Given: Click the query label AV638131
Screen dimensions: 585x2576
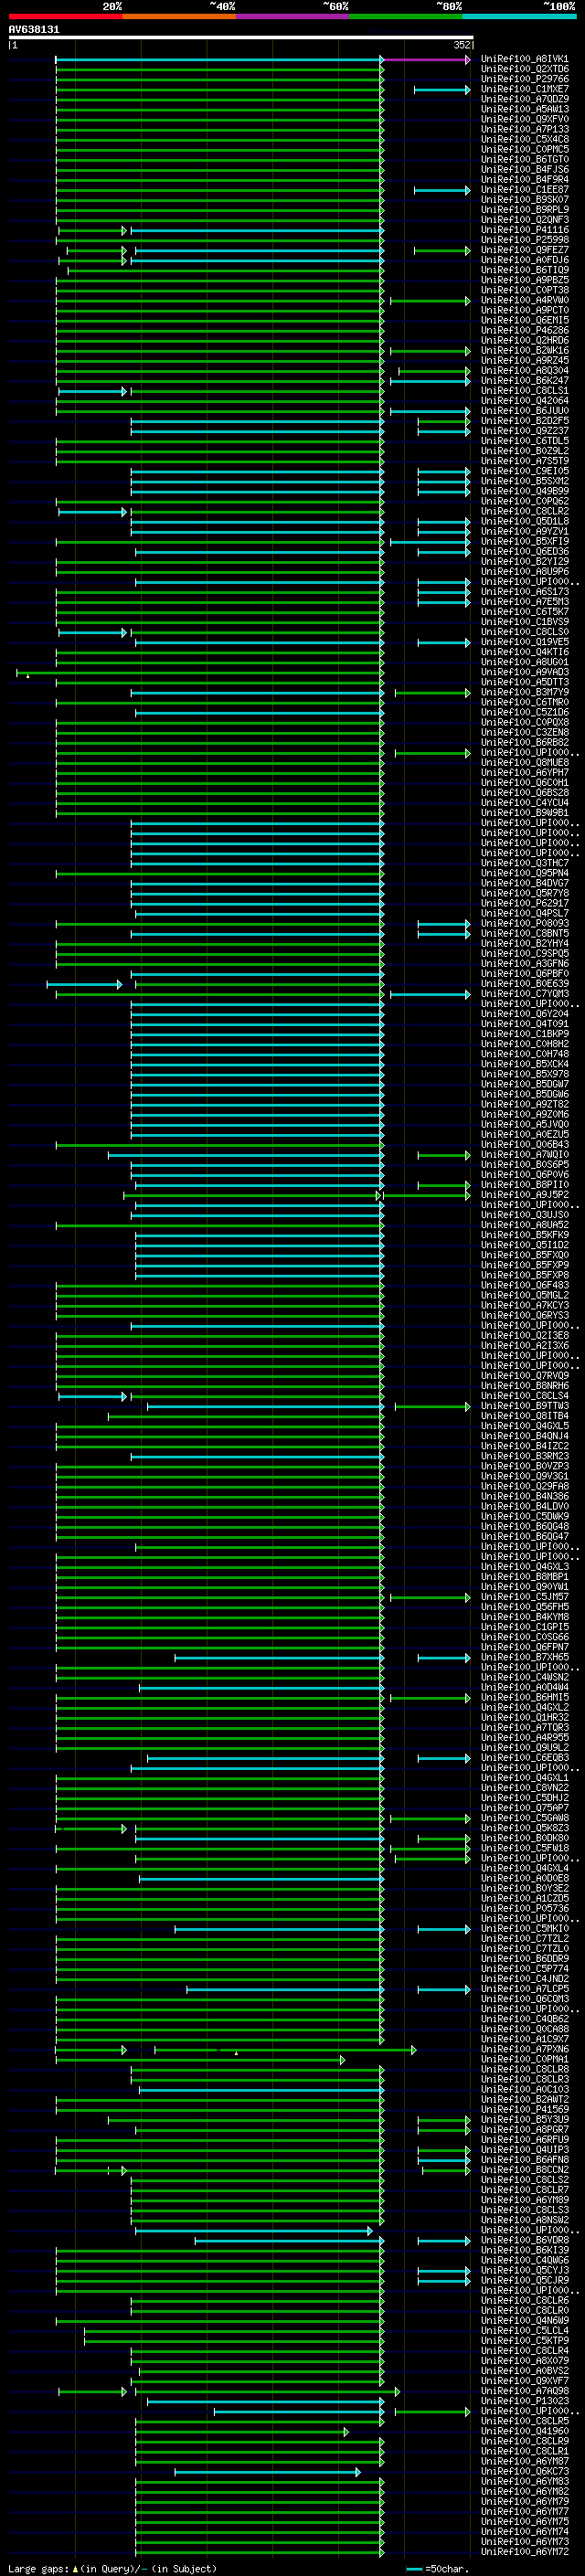Looking at the screenshot, I should (x=34, y=30).
